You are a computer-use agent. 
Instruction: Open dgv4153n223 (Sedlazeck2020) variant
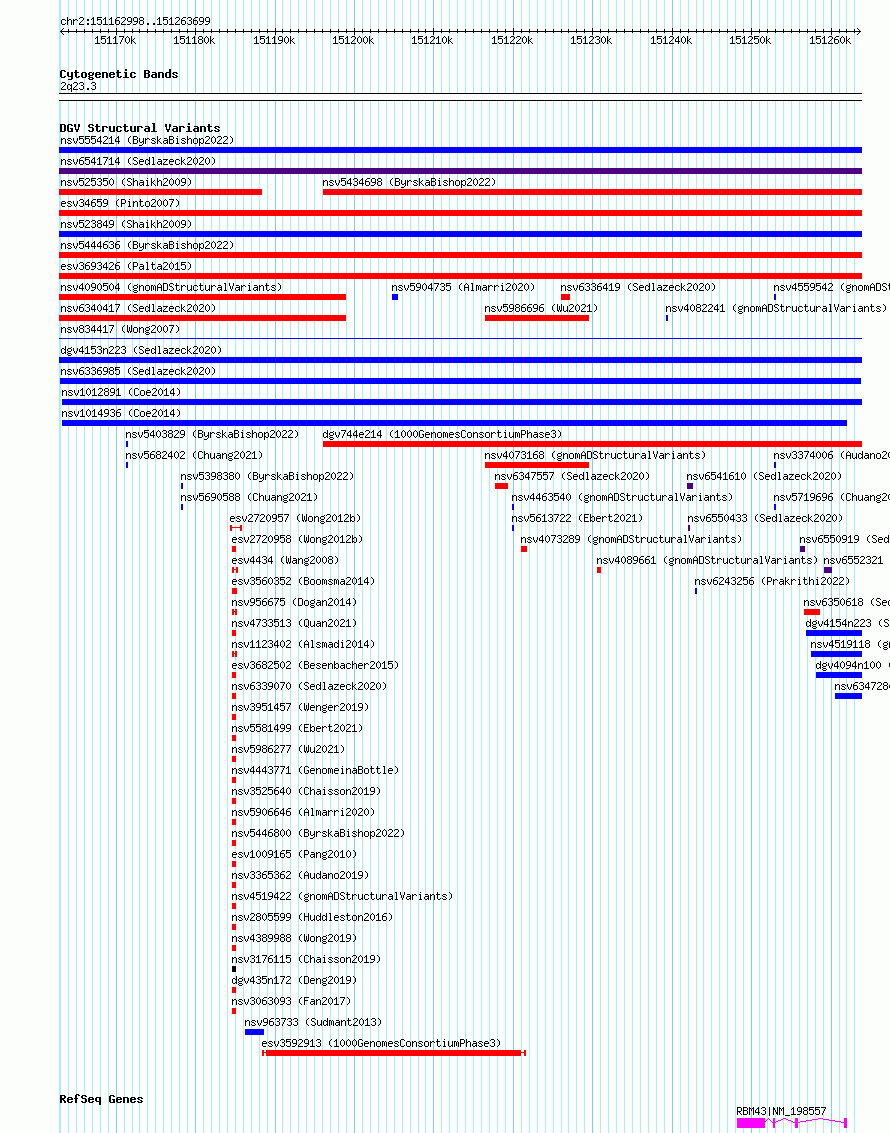[x=141, y=350]
